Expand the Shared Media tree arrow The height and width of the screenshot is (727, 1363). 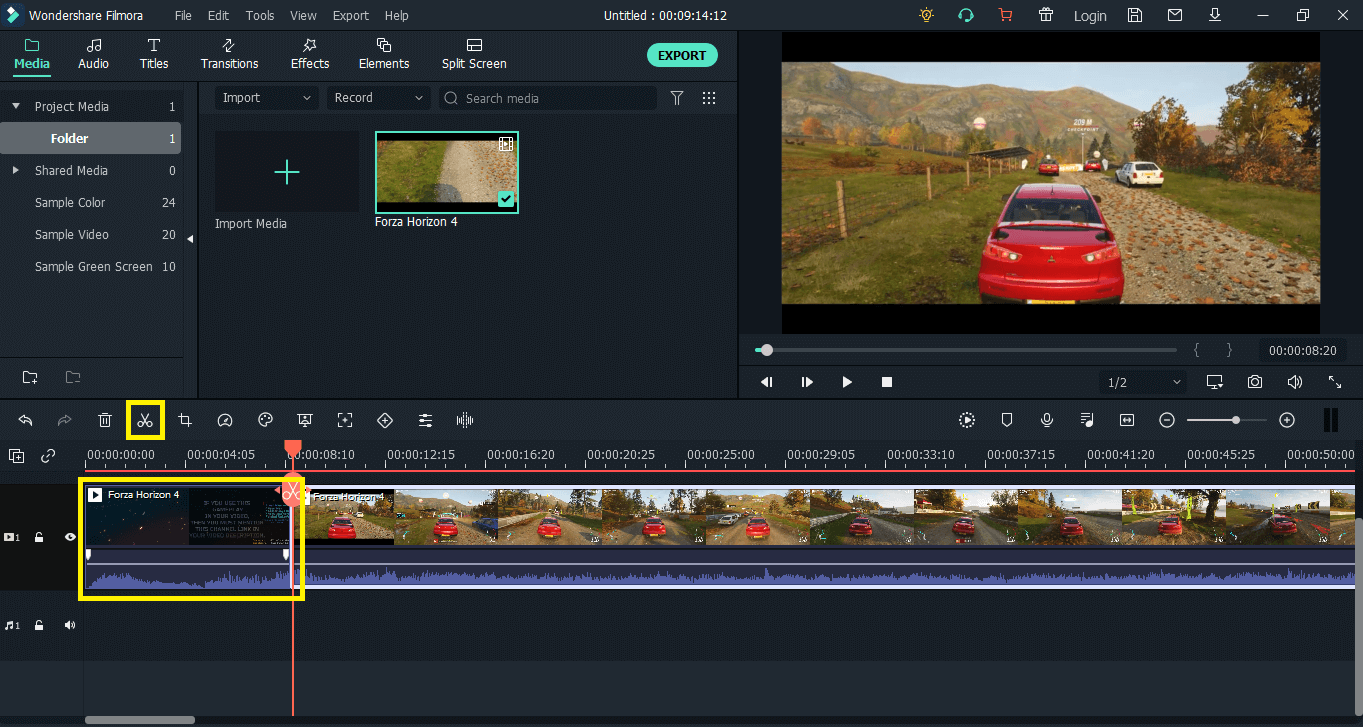coord(16,170)
